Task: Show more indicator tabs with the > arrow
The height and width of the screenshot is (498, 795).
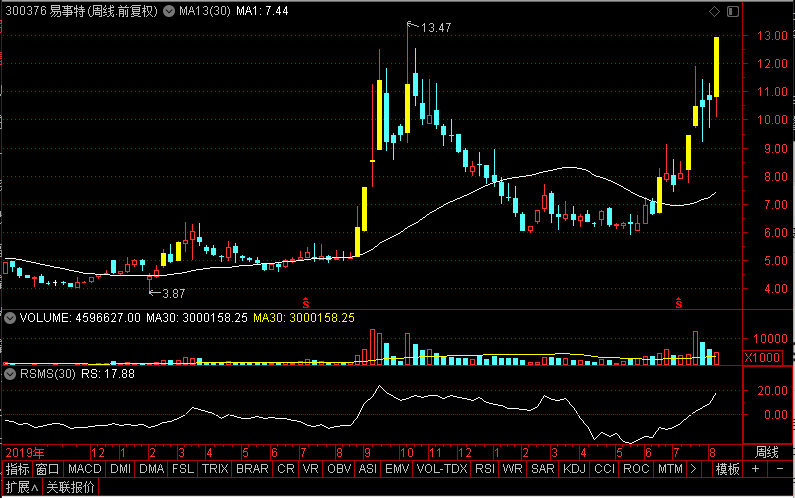Action: (x=694, y=469)
